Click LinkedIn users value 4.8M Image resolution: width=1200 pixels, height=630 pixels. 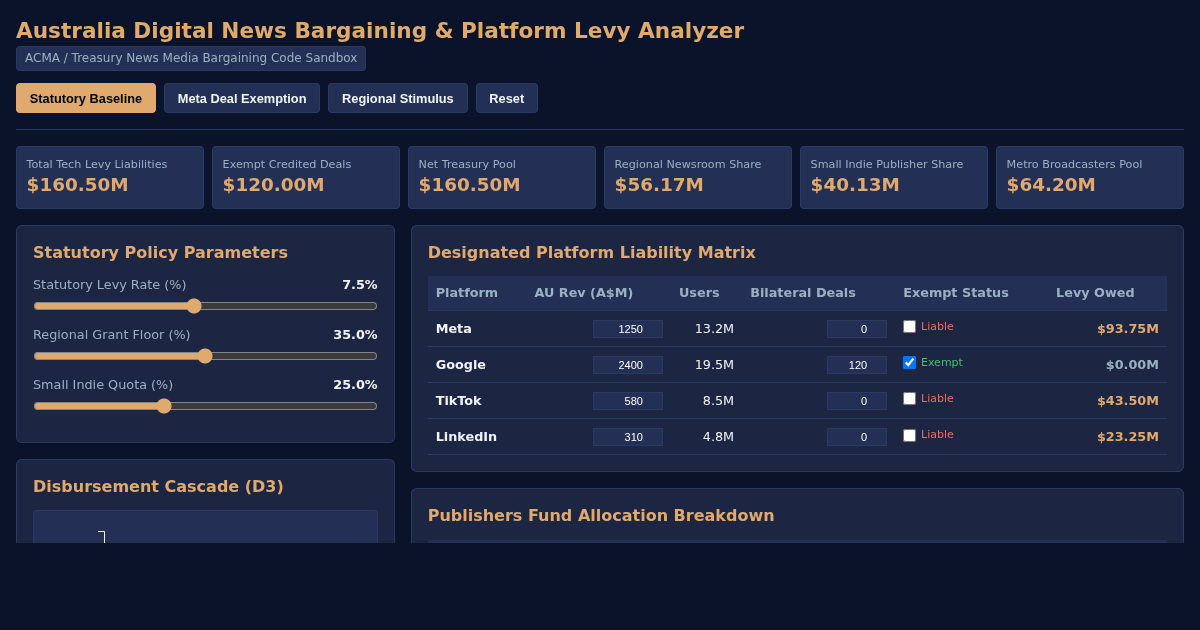[x=718, y=437]
